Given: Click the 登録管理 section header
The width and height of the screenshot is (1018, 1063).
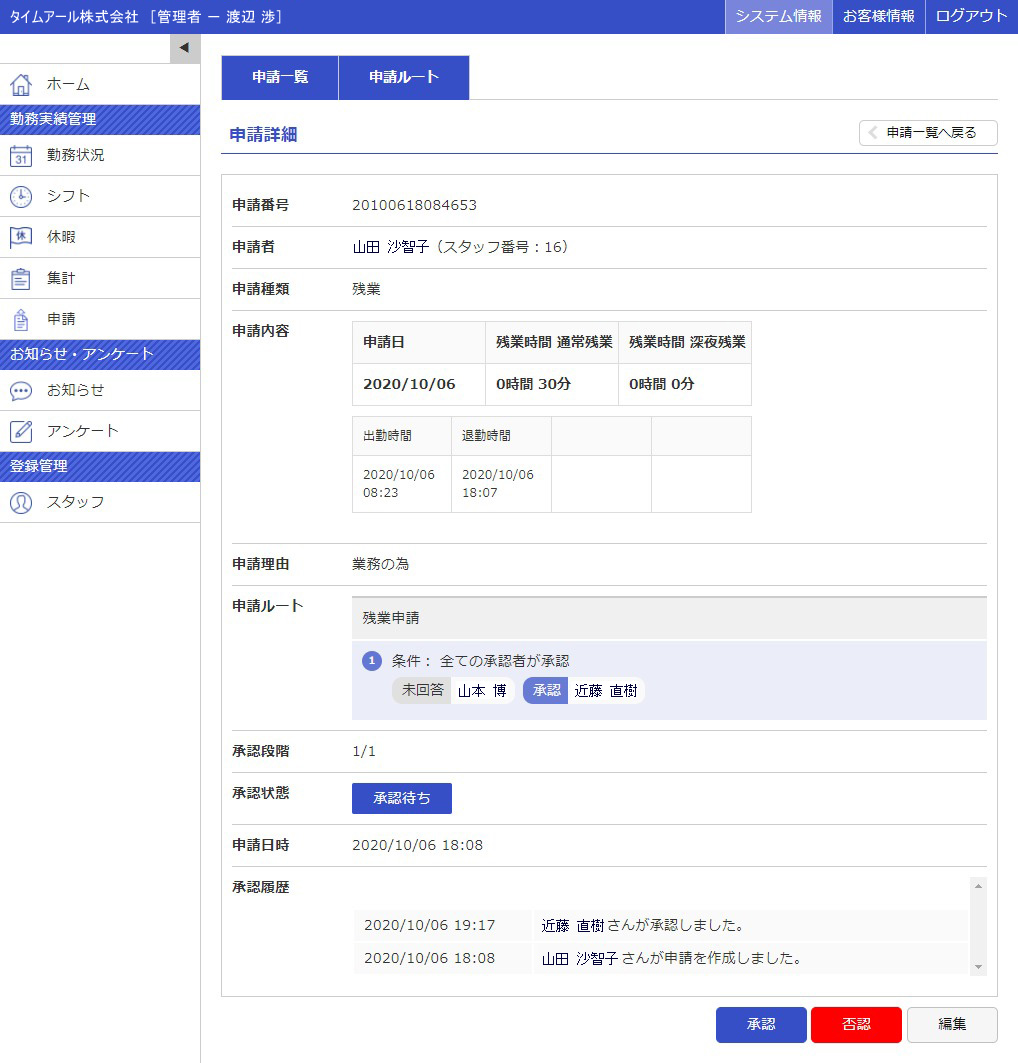Looking at the screenshot, I should click(100, 467).
